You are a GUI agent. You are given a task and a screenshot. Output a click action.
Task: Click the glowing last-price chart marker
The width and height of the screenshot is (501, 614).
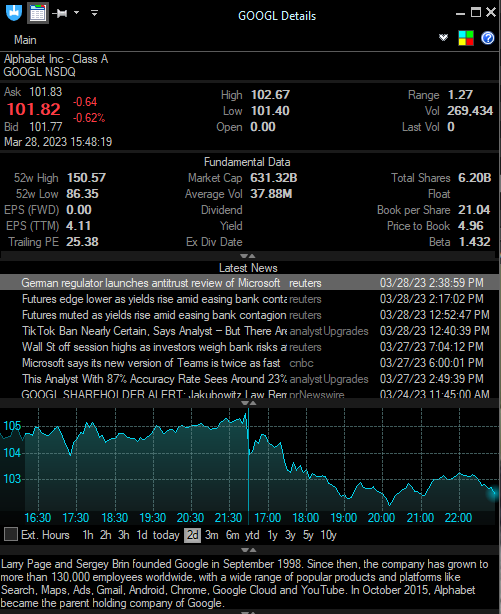click(x=493, y=493)
